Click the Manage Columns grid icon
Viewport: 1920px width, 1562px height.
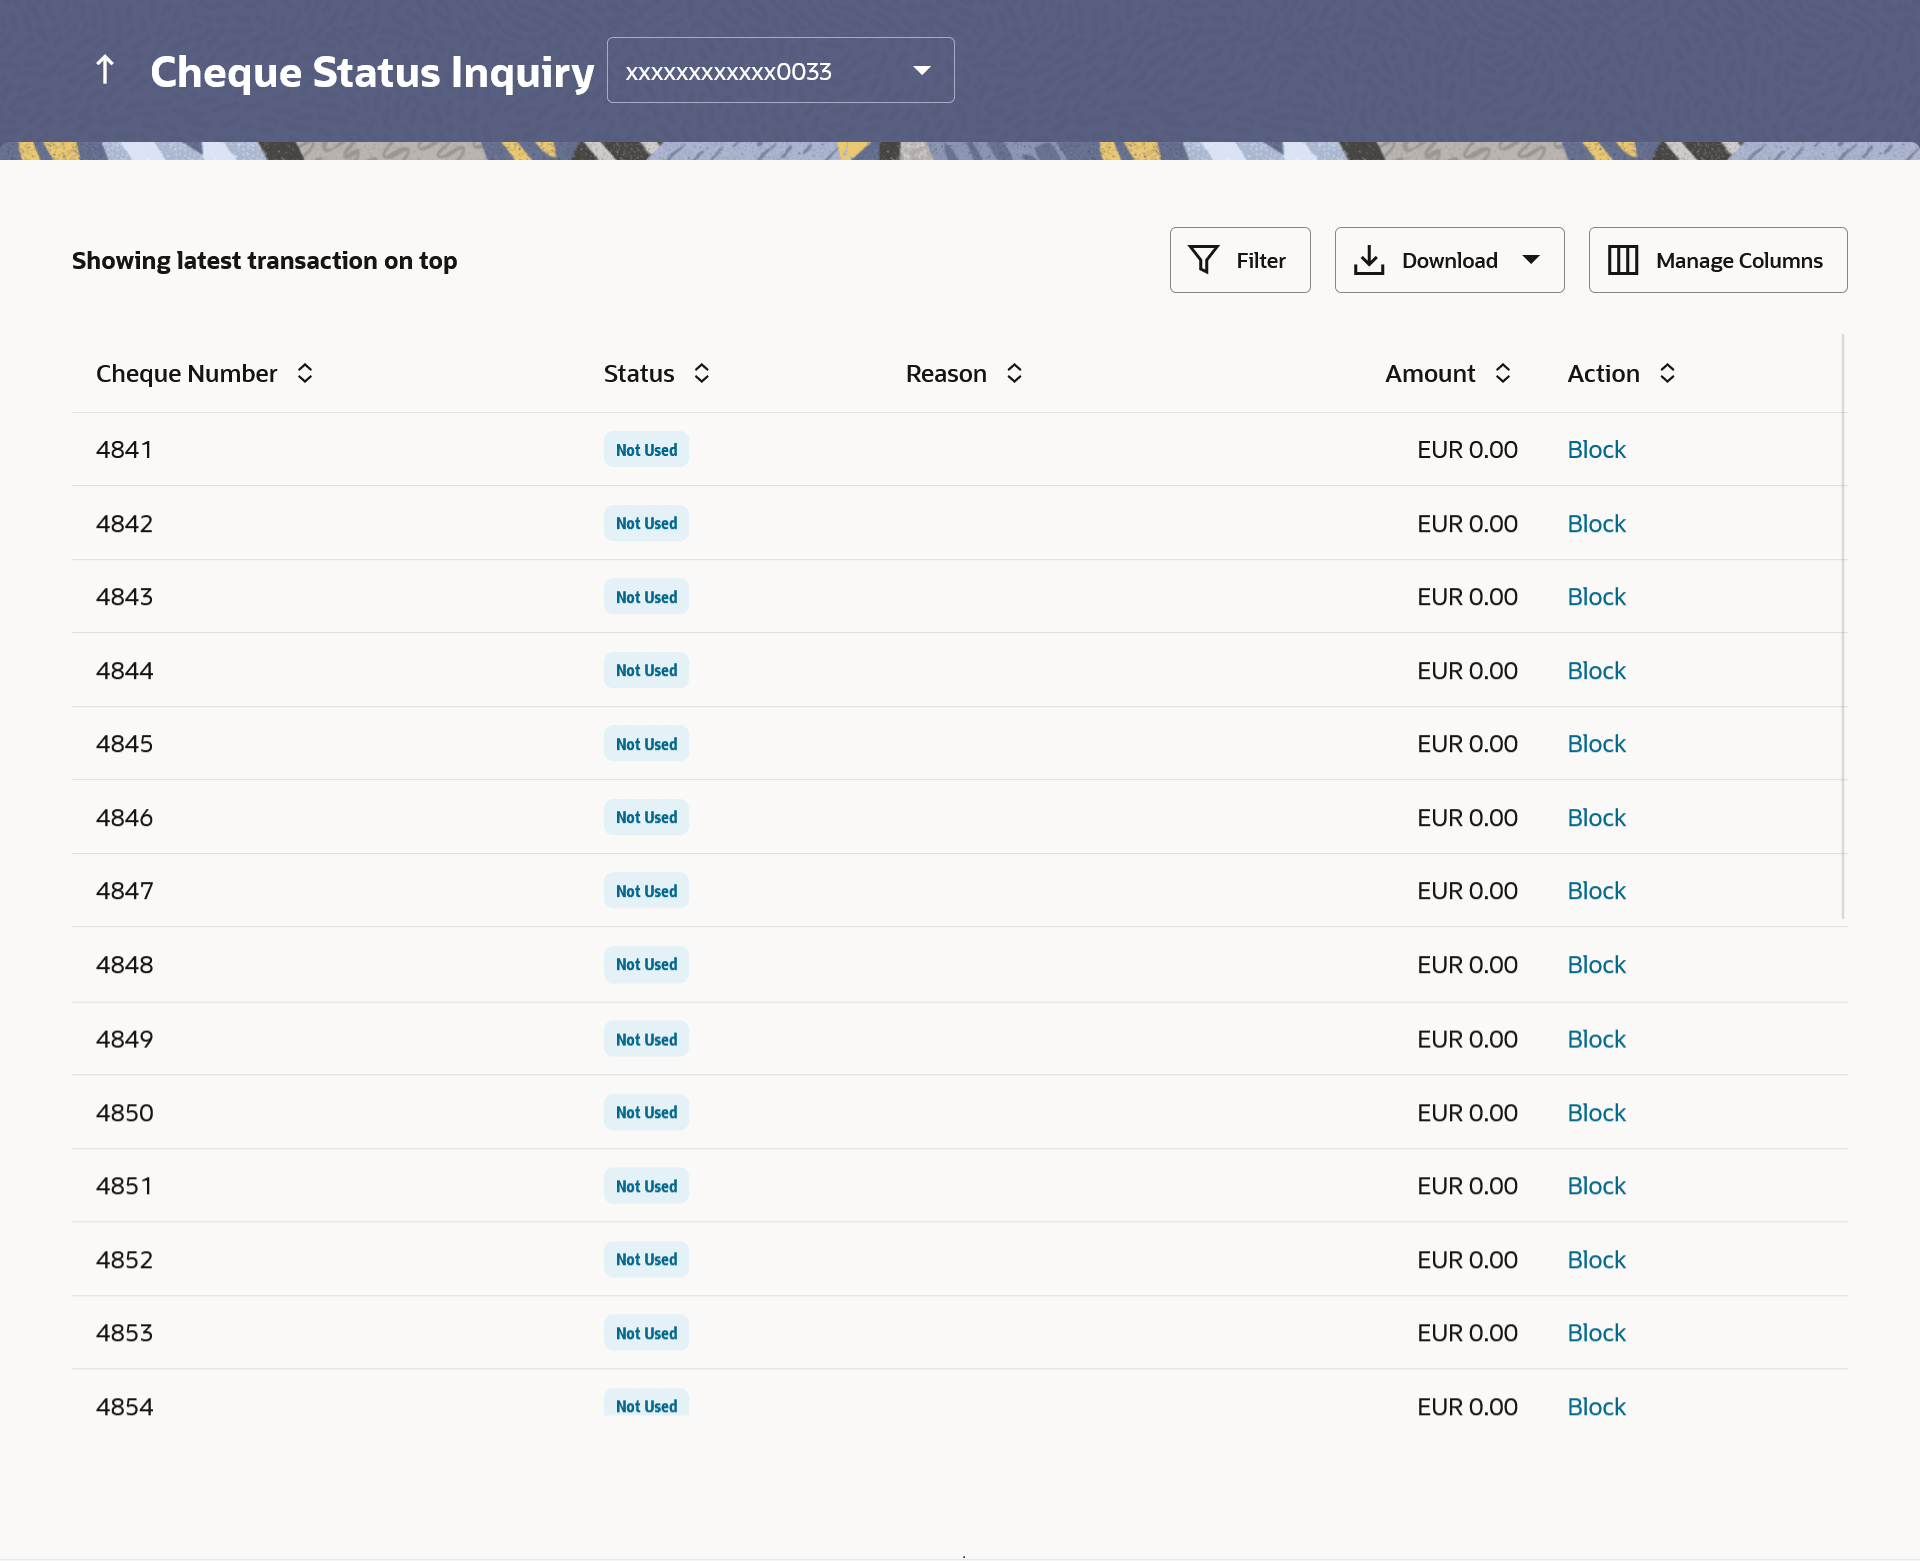pos(1622,260)
